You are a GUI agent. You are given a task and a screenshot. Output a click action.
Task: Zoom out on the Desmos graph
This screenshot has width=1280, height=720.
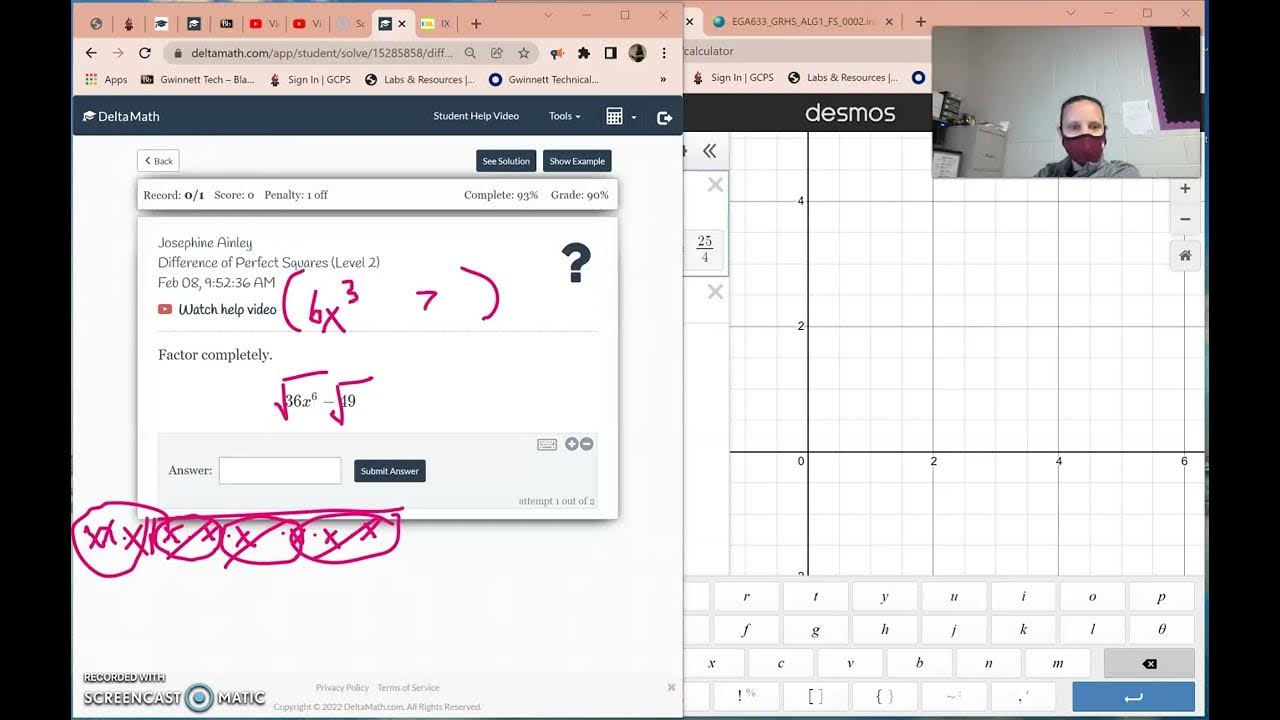1185,219
